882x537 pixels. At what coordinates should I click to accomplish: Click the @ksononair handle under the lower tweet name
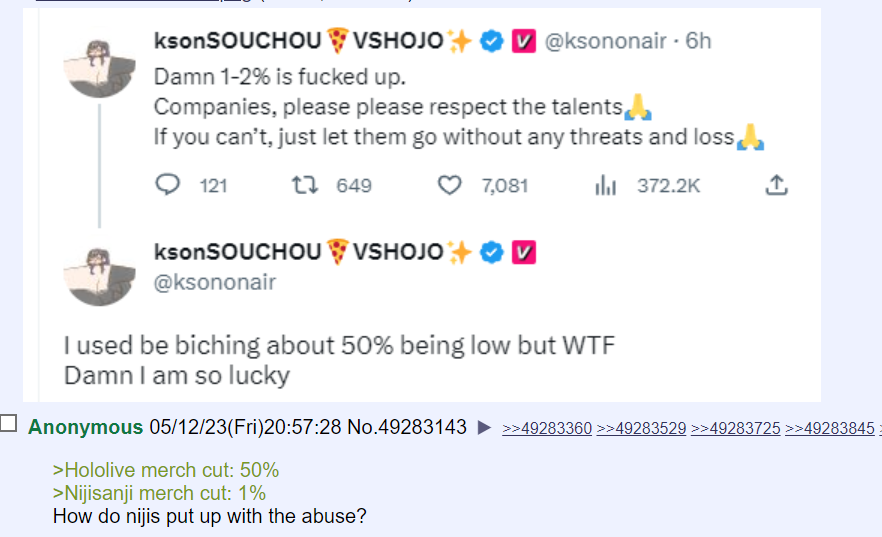[x=214, y=282]
